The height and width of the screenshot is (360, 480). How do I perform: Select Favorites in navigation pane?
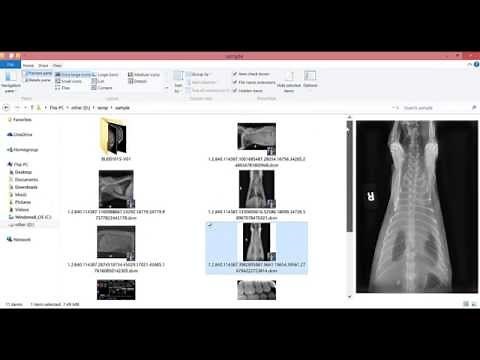pyautogui.click(x=20, y=119)
